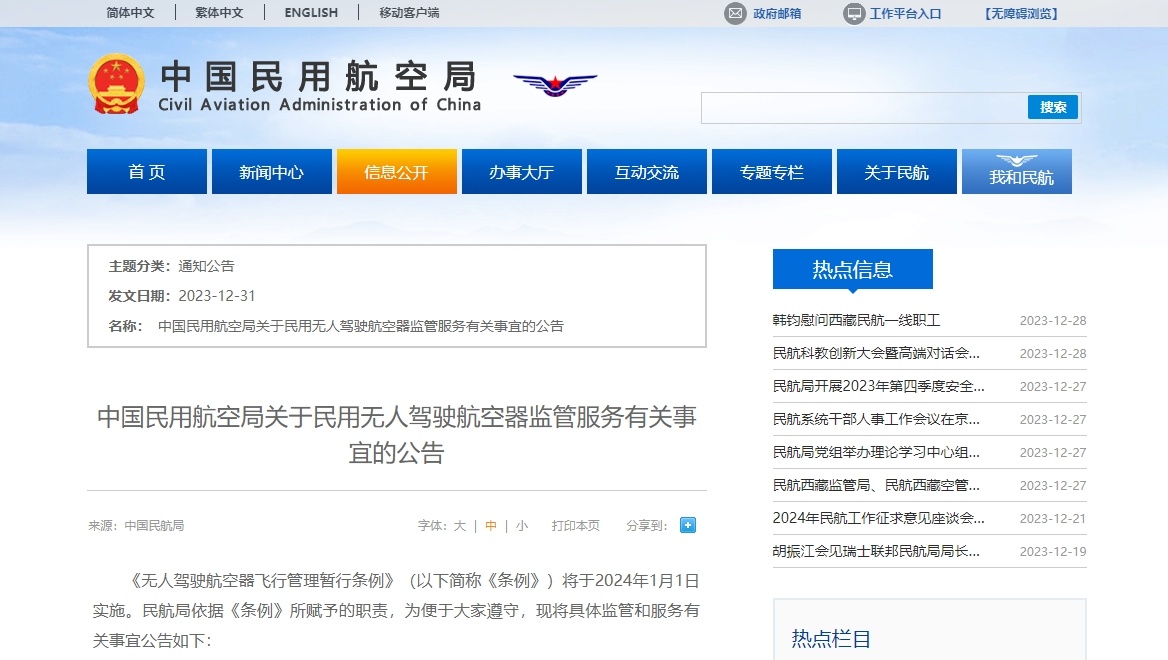The image size is (1168, 660).
Task: Click the 热点栏目 section heading
Action: coord(831,638)
